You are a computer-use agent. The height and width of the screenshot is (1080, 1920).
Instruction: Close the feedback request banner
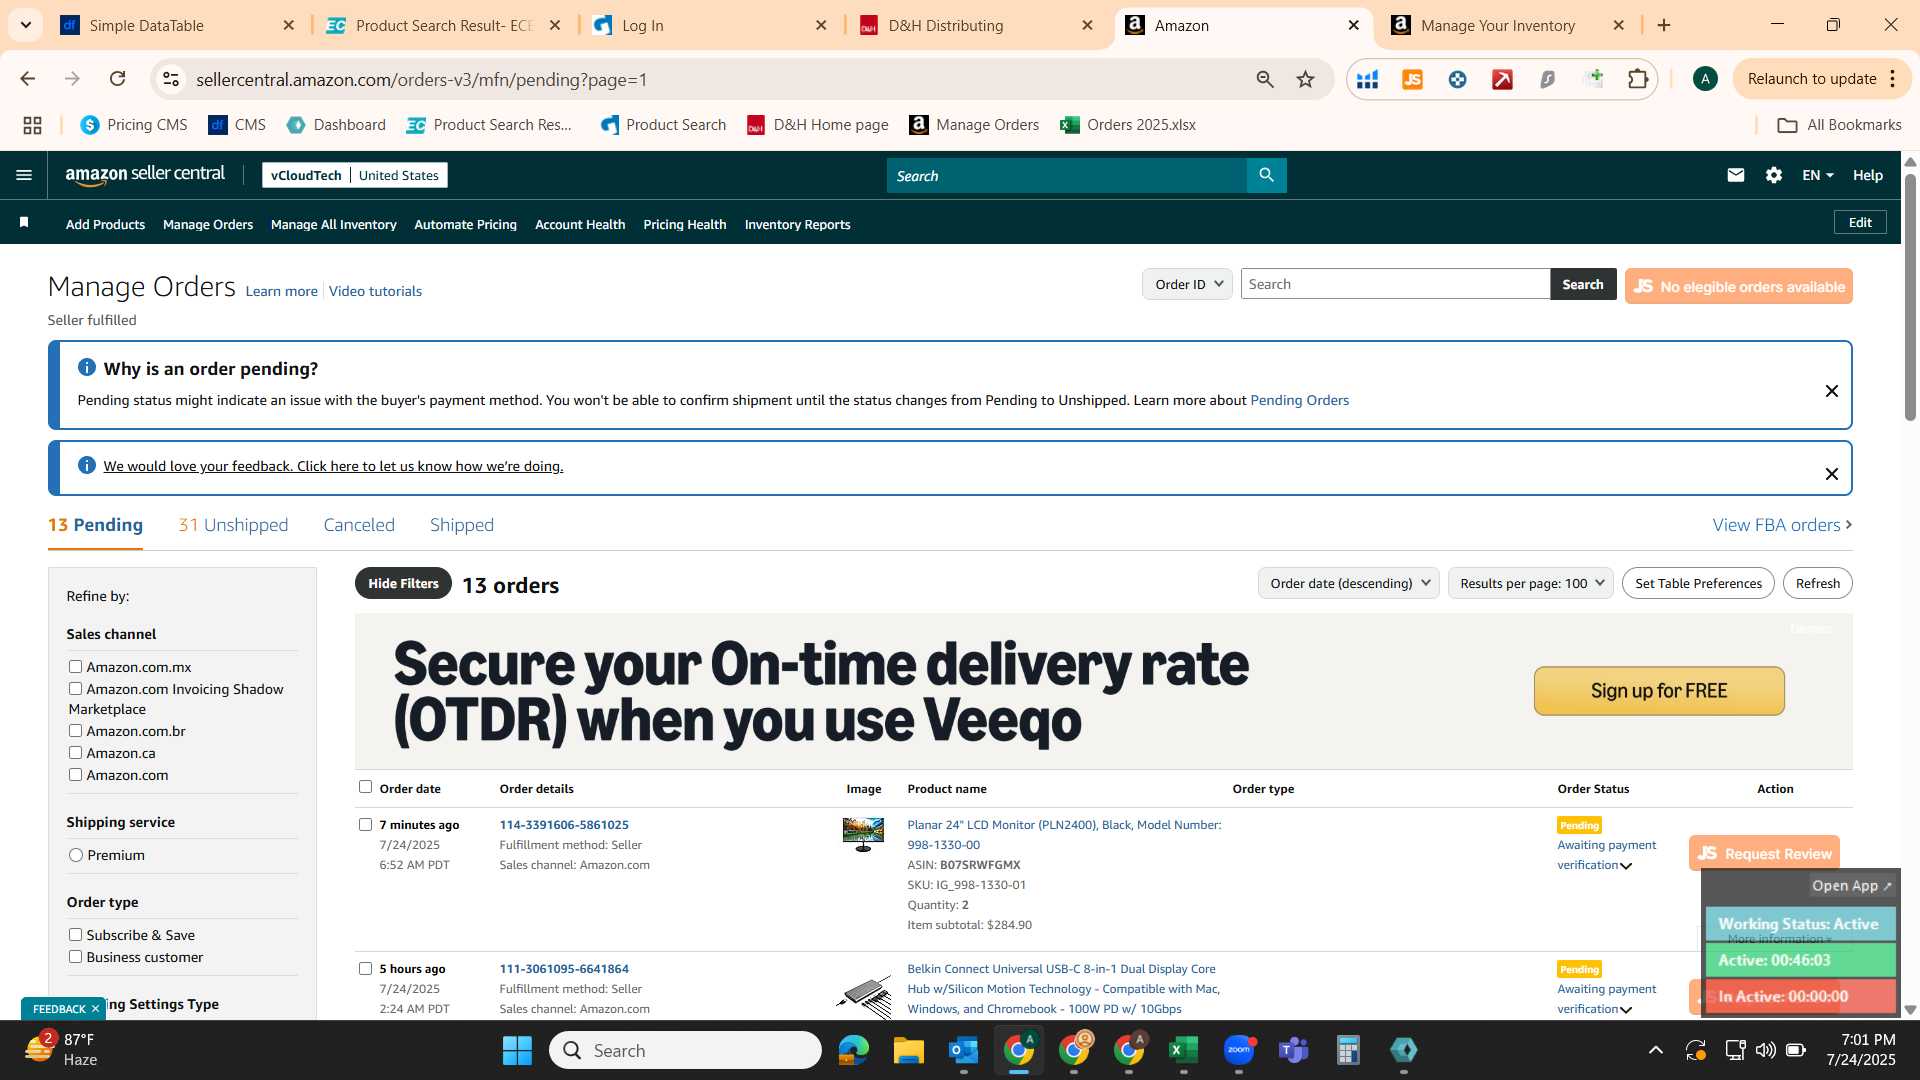pos(1832,474)
